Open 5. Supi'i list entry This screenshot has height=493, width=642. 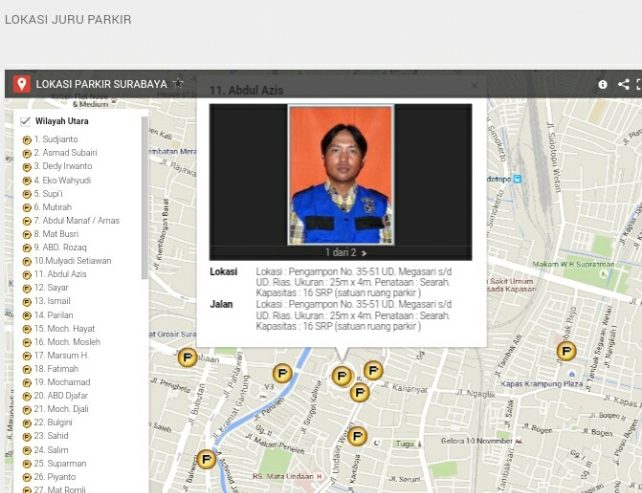pos(48,194)
